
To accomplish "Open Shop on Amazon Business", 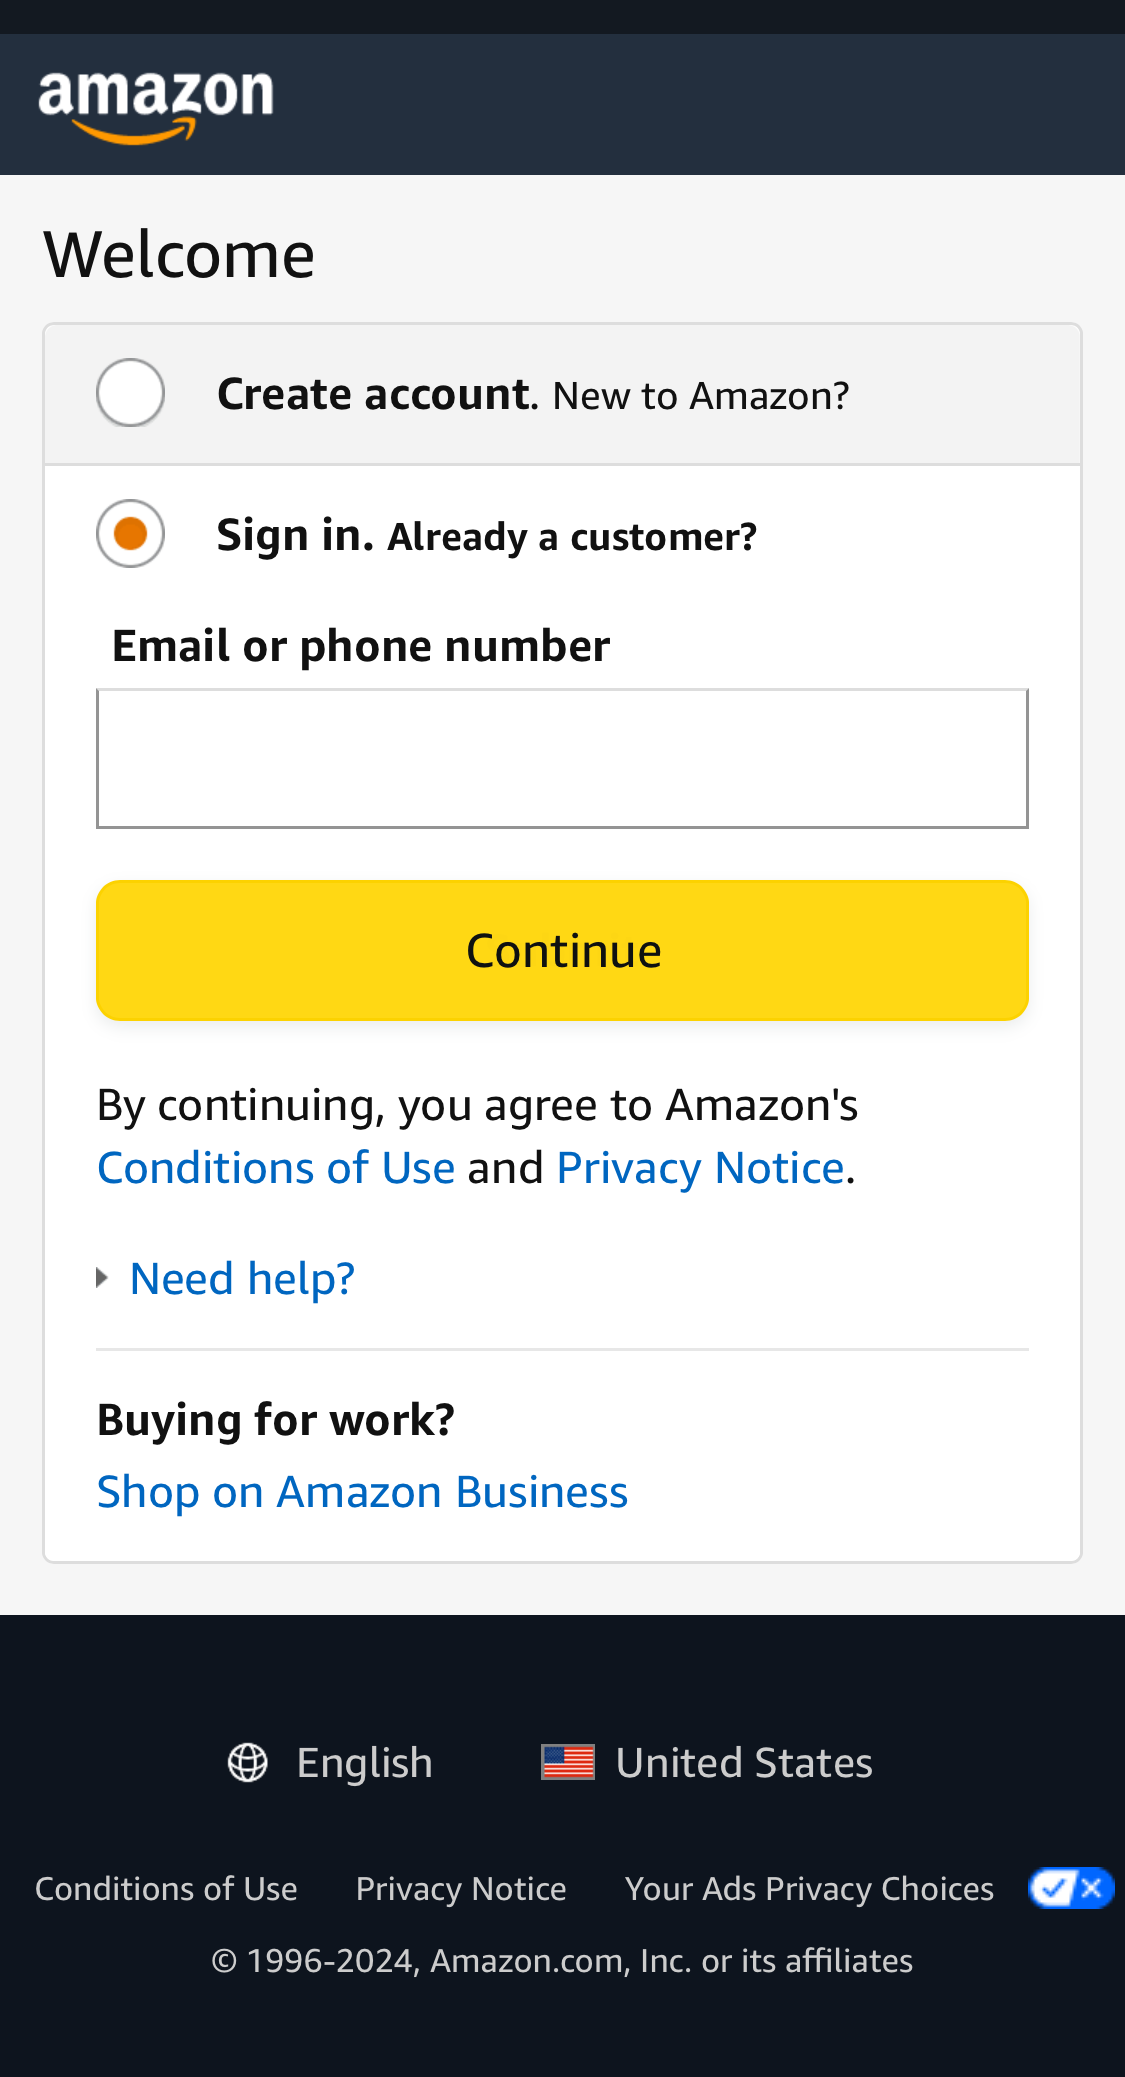I will pyautogui.click(x=362, y=1491).
